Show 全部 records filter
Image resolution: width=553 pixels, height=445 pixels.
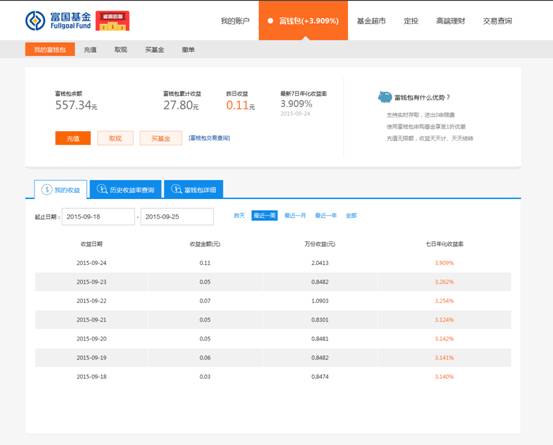pyautogui.click(x=351, y=215)
